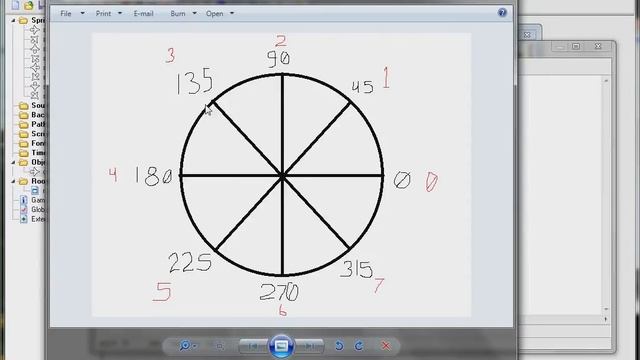640x360 pixels.
Task: Open the Print menu
Action: click(x=103, y=13)
